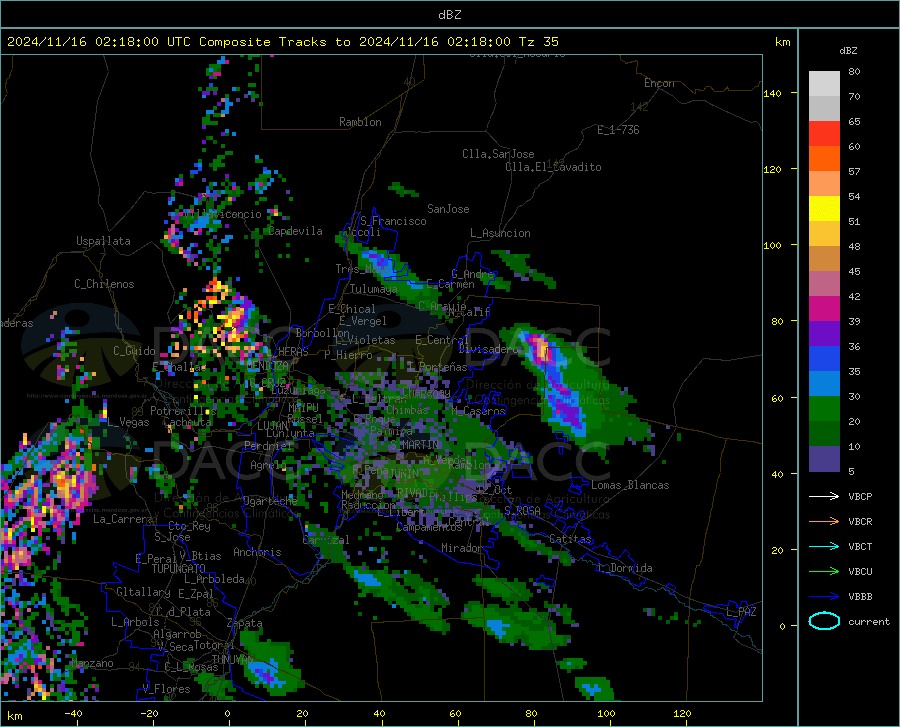Select the red legend swatch above 60
Screen dimensions: 900x727
824,133
